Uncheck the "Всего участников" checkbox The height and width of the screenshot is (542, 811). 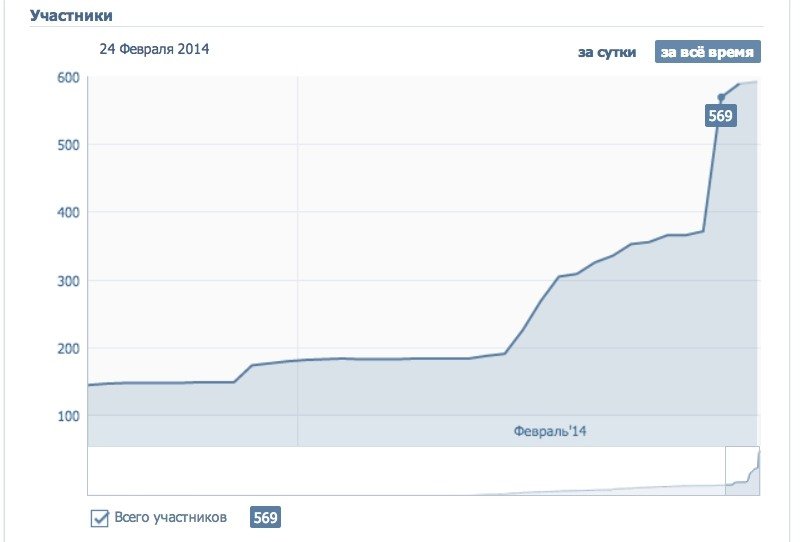(100, 518)
